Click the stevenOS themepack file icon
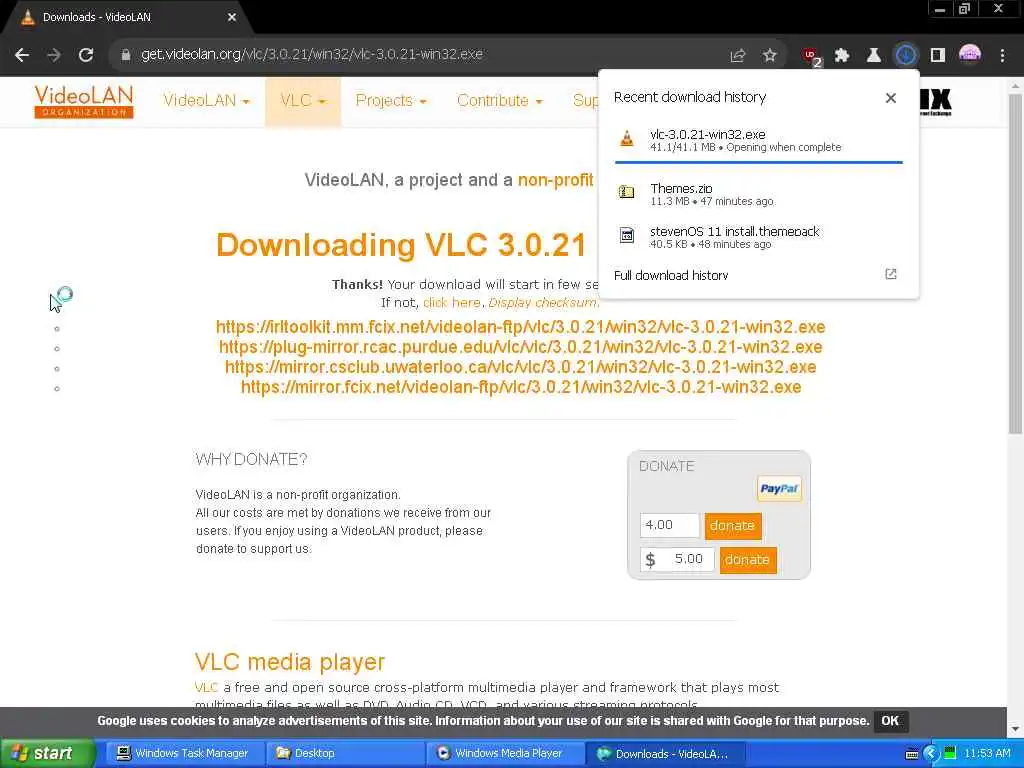 coord(627,236)
